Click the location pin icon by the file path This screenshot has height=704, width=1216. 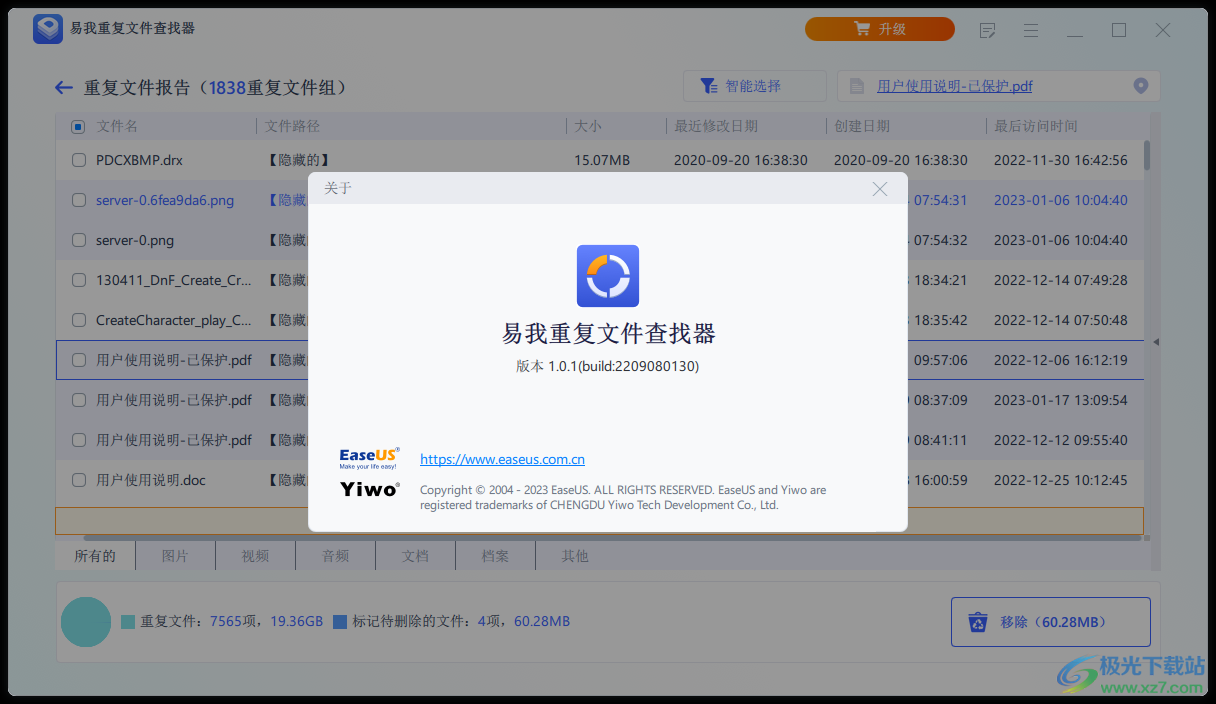coord(1141,86)
